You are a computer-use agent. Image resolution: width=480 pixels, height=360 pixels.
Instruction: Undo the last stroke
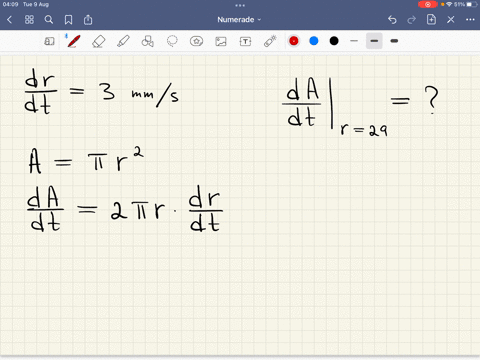coord(392,20)
